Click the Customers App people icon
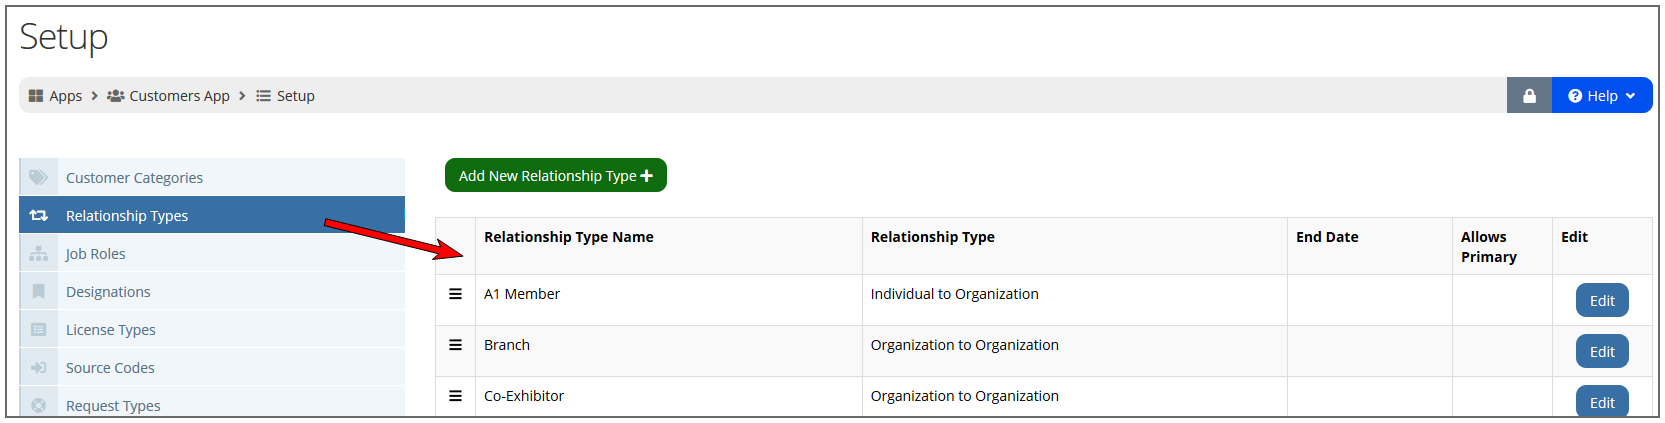Image resolution: width=1665 pixels, height=423 pixels. pos(116,96)
